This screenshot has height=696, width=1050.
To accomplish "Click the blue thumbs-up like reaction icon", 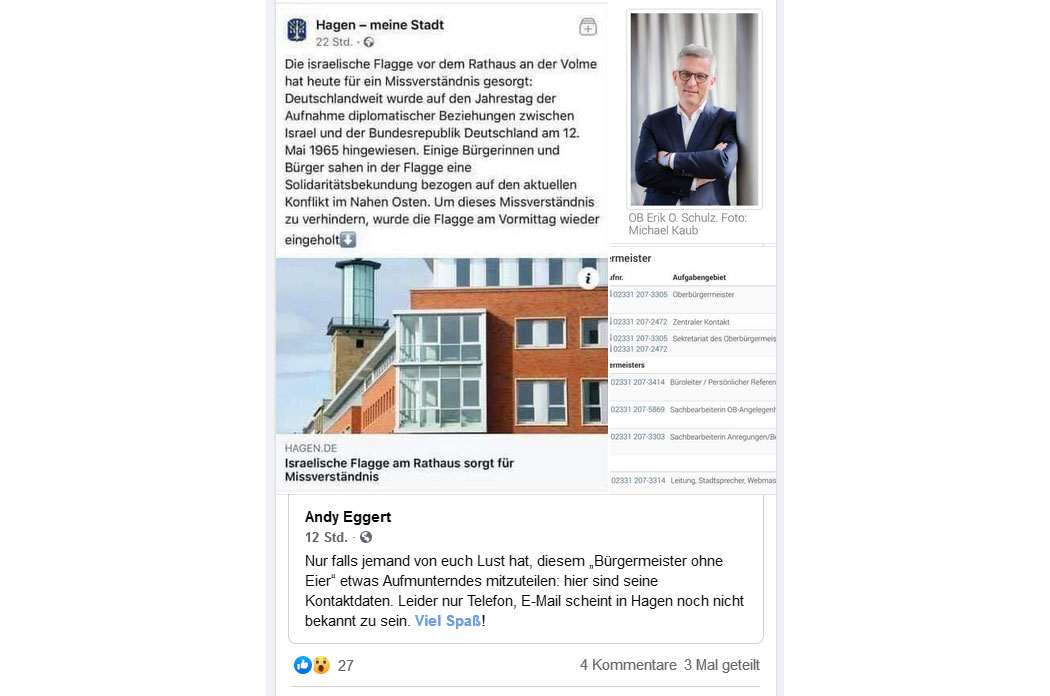I will pos(303,665).
